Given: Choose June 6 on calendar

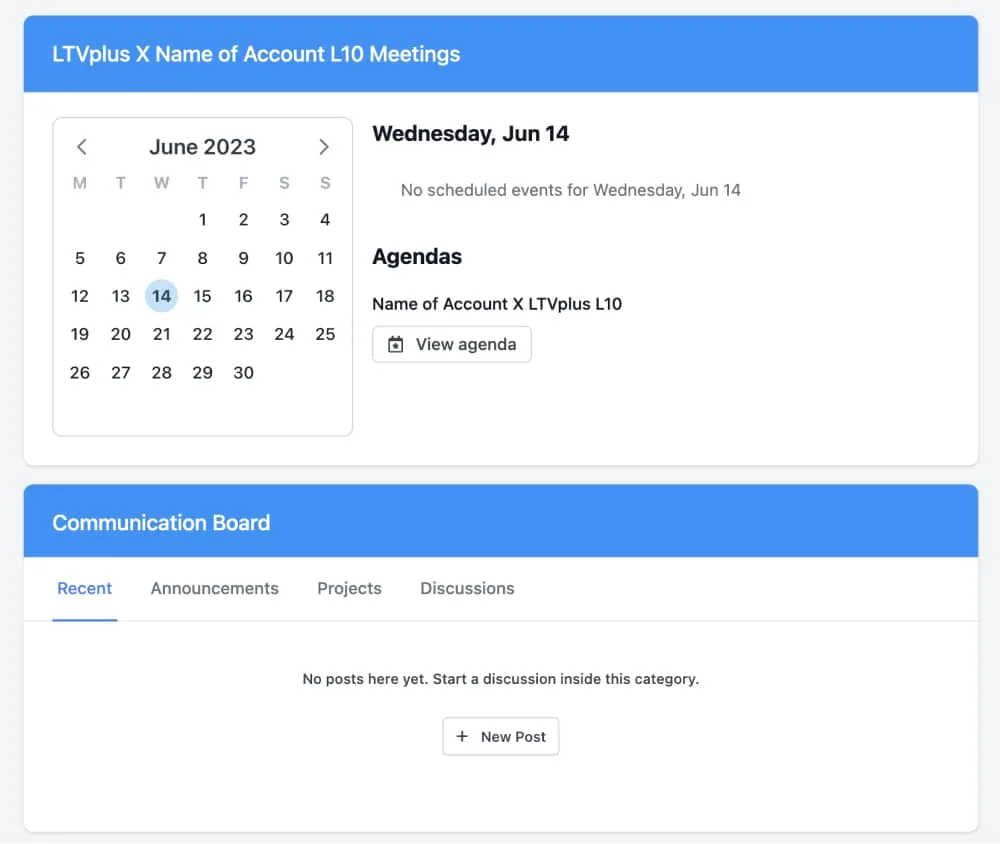Looking at the screenshot, I should point(121,258).
